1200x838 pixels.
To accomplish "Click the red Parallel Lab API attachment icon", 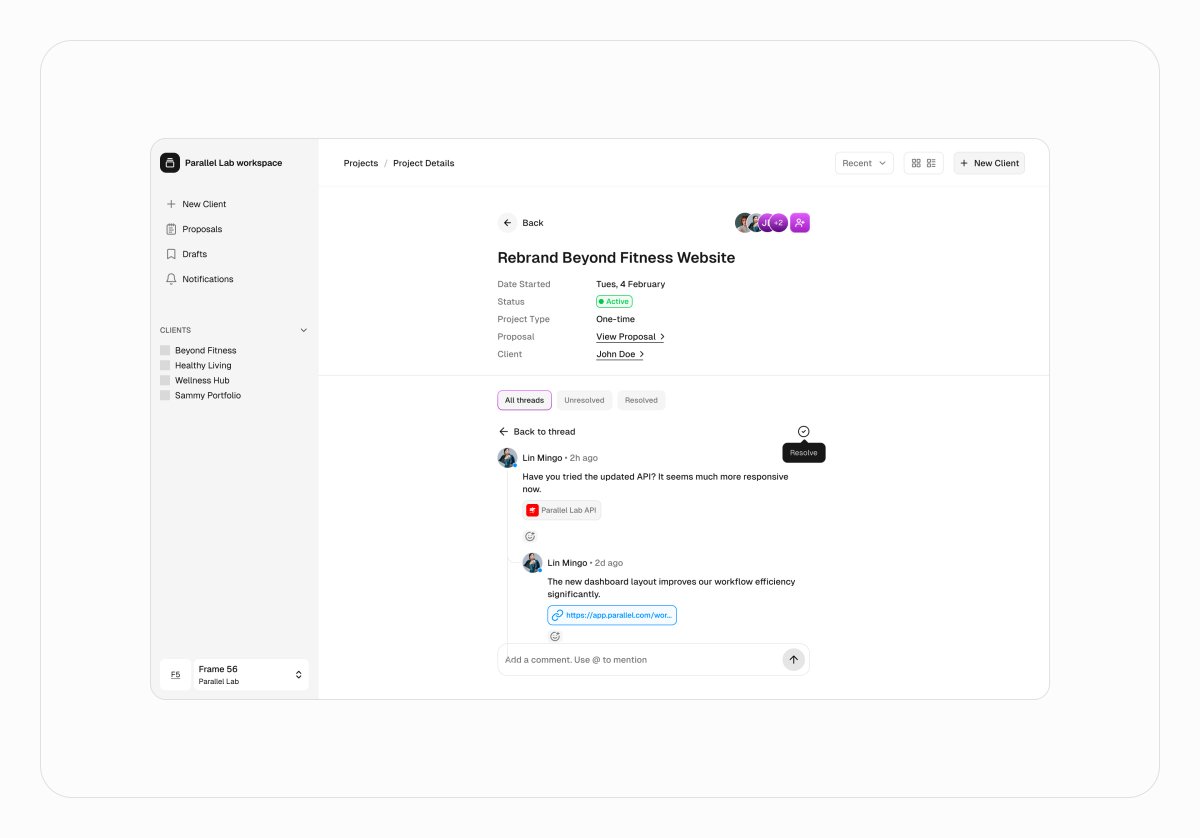I will click(533, 510).
